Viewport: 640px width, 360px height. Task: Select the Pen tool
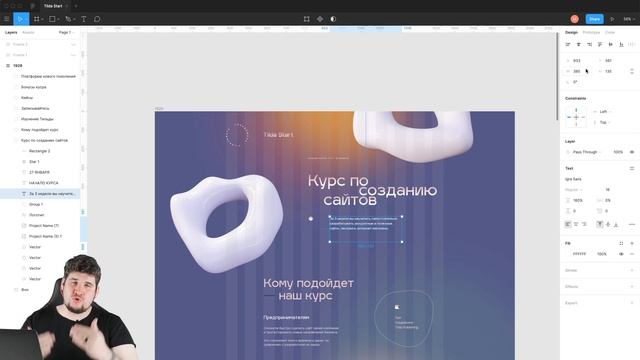coord(68,19)
